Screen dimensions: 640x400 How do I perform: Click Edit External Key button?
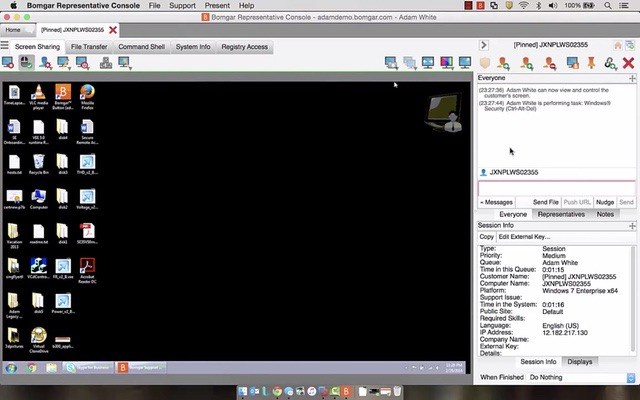coord(525,236)
